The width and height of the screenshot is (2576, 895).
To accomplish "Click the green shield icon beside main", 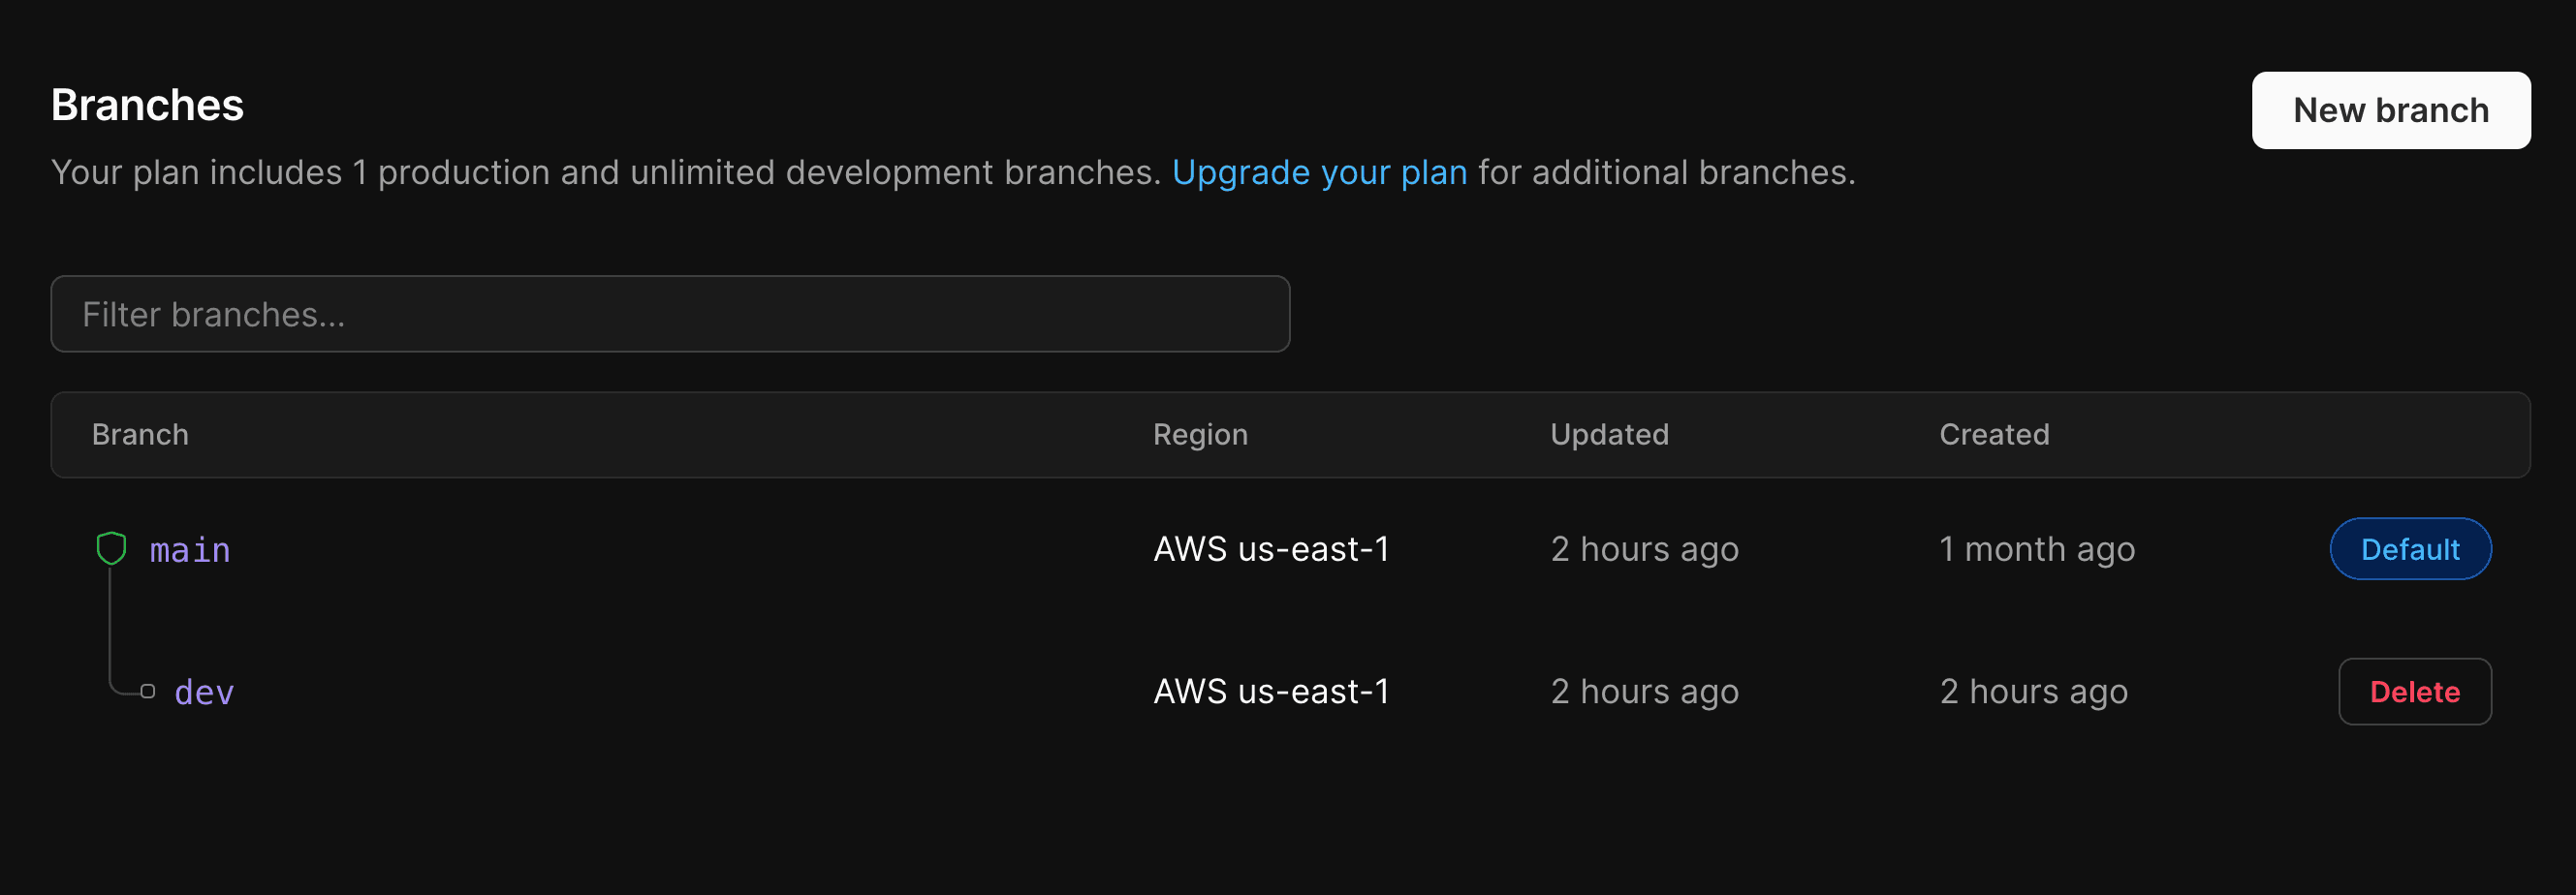I will point(111,548).
